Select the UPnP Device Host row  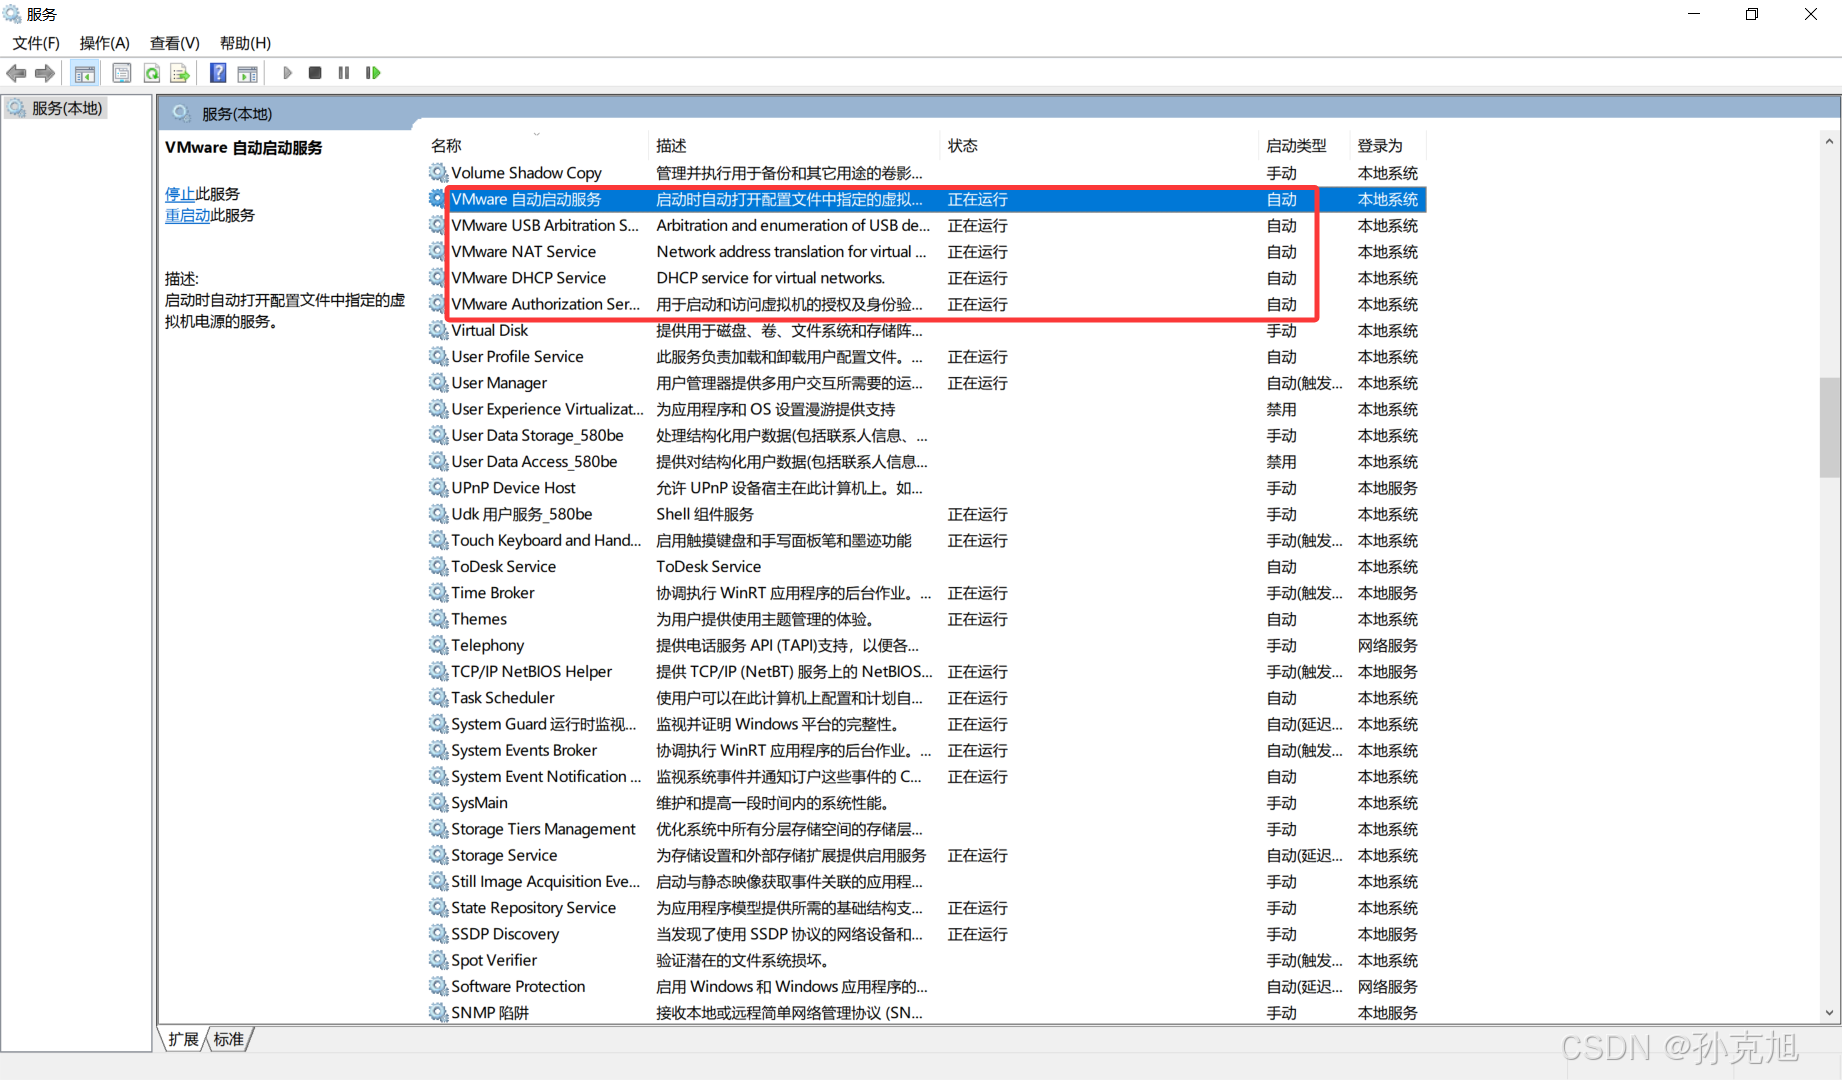click(926, 488)
